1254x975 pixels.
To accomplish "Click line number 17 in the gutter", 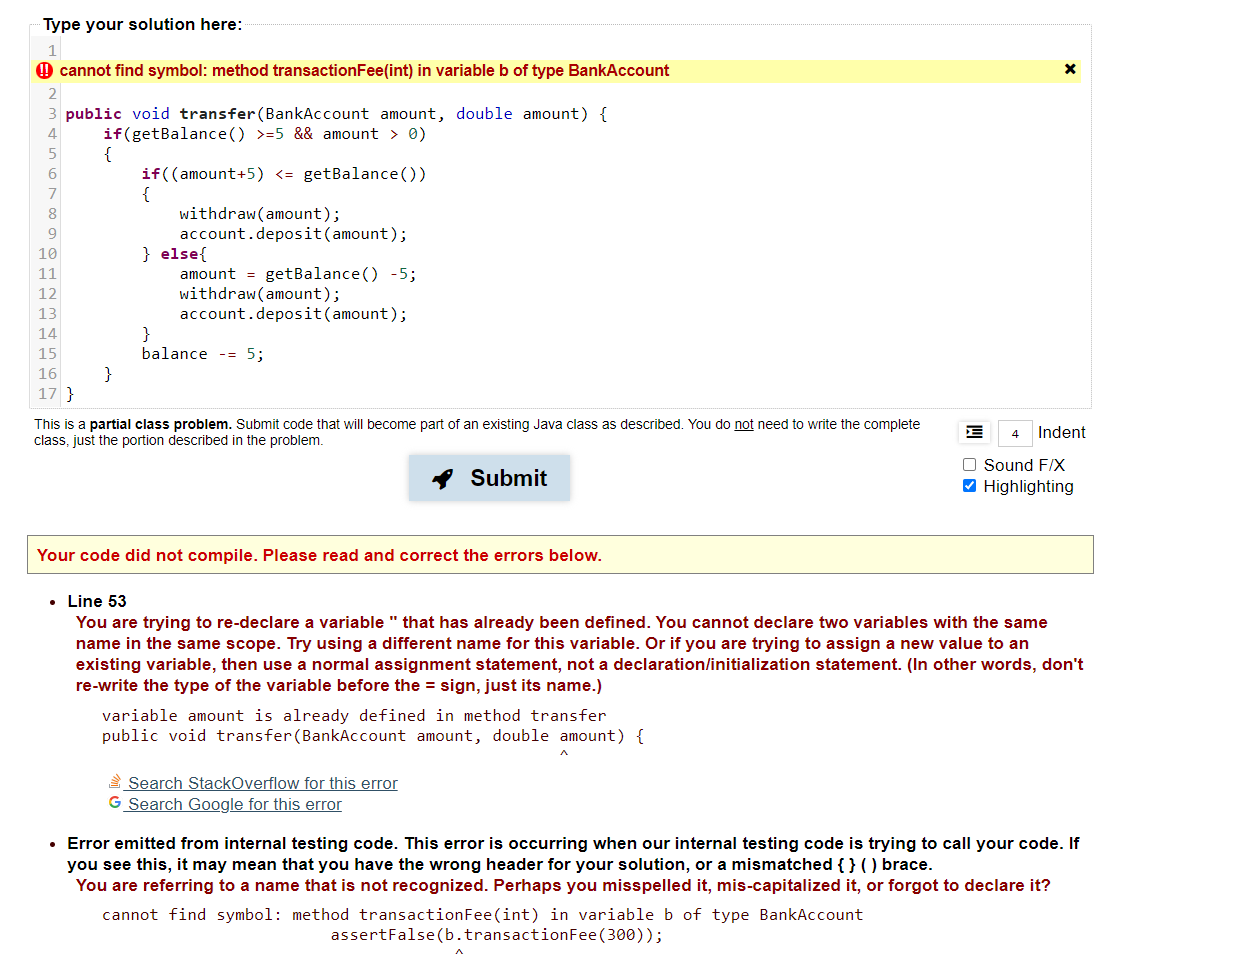I will tap(47, 393).
